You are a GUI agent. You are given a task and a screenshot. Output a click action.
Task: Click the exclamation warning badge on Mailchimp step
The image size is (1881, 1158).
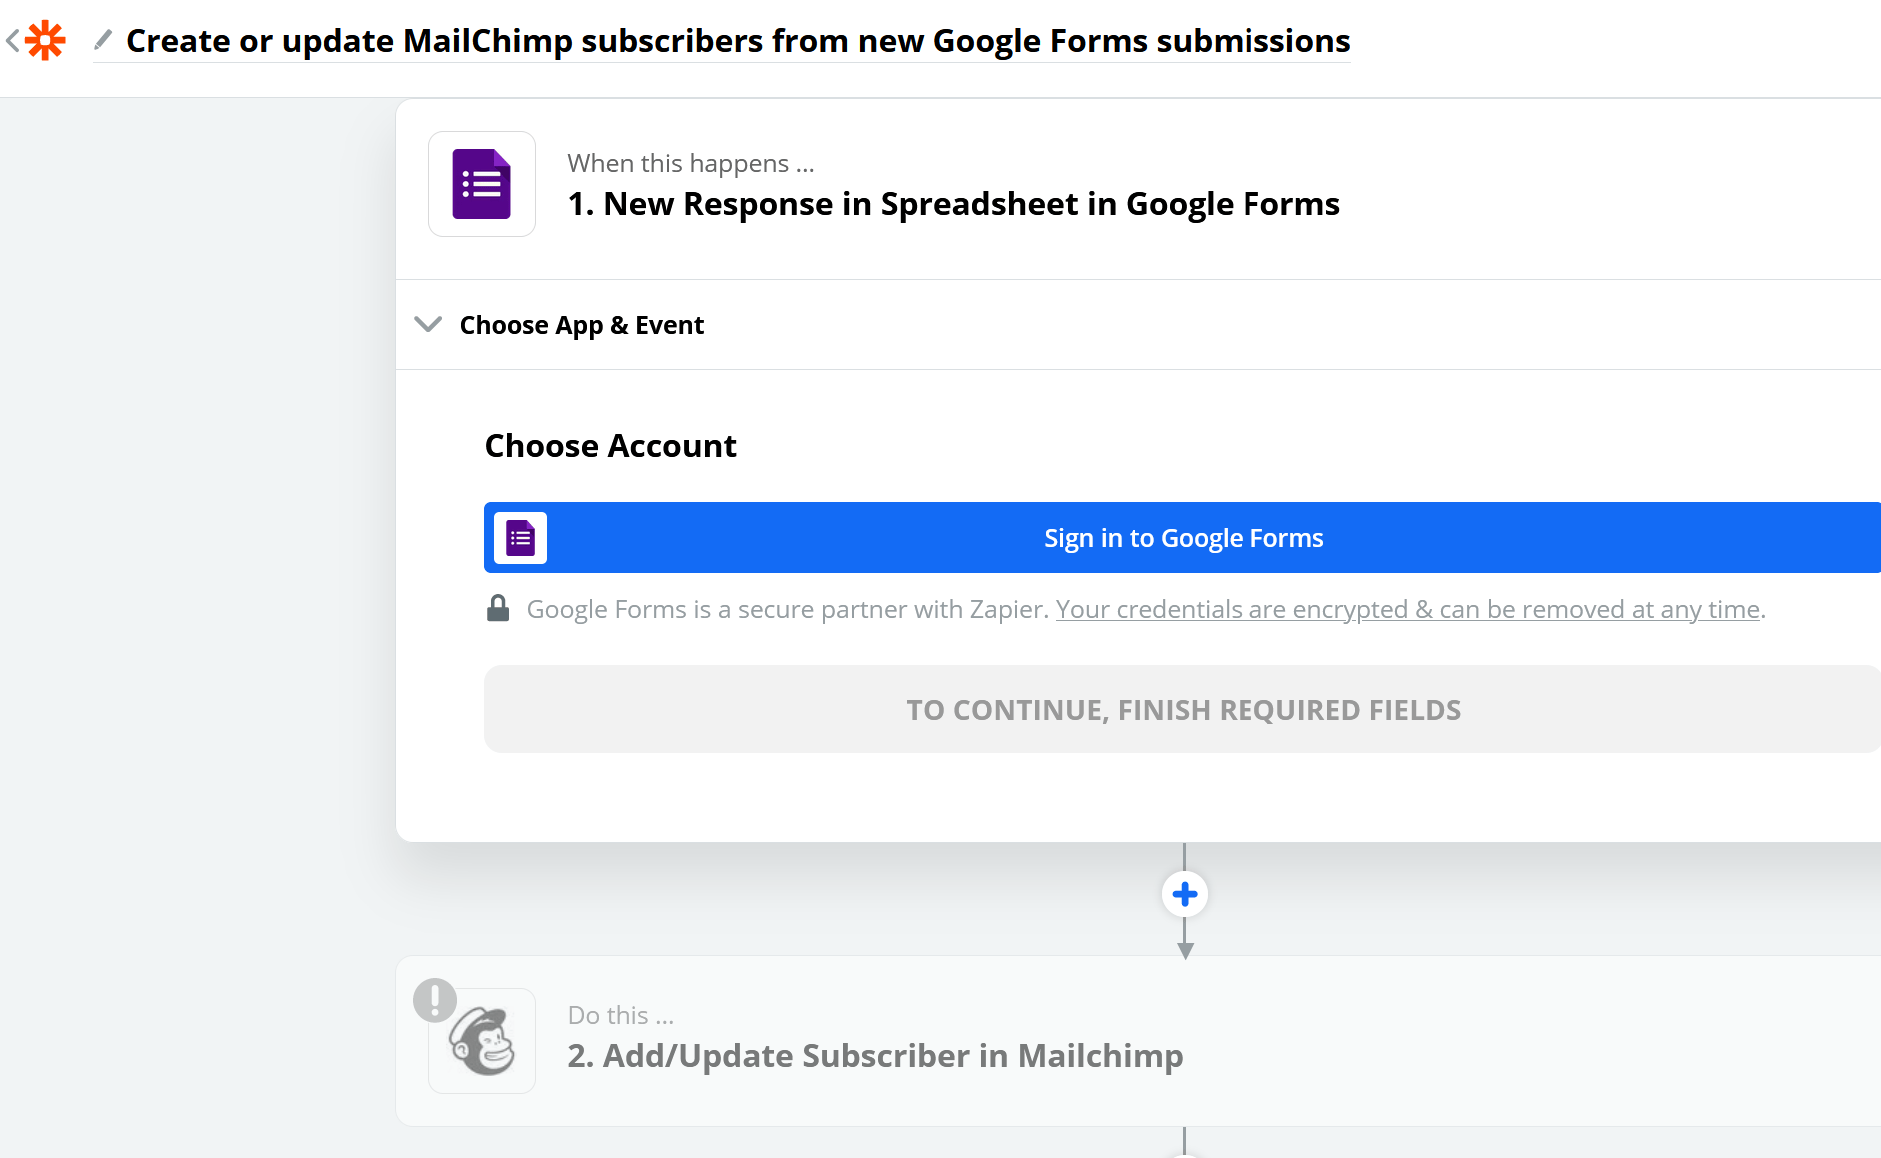click(435, 1000)
